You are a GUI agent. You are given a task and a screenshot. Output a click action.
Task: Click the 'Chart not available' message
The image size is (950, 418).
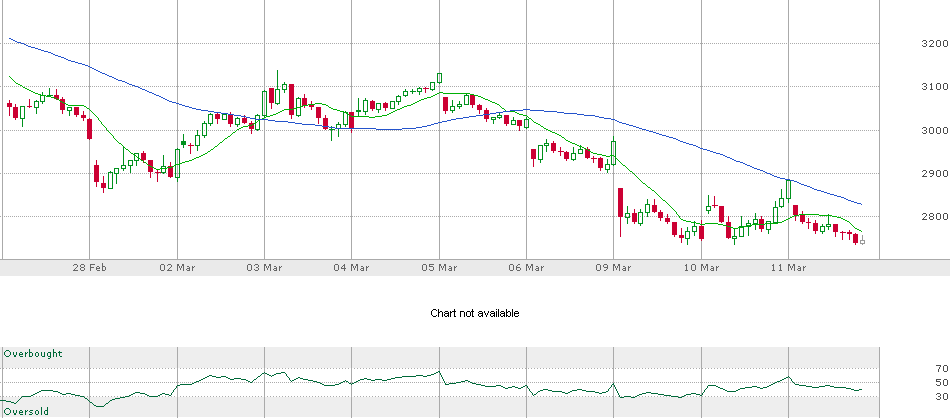coord(474,313)
